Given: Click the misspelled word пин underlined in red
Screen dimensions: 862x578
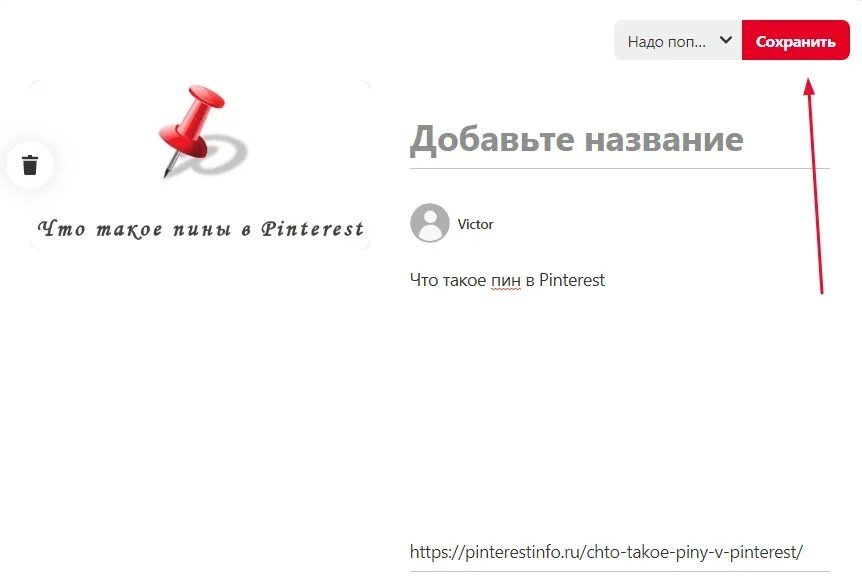Looking at the screenshot, I should coord(506,281).
